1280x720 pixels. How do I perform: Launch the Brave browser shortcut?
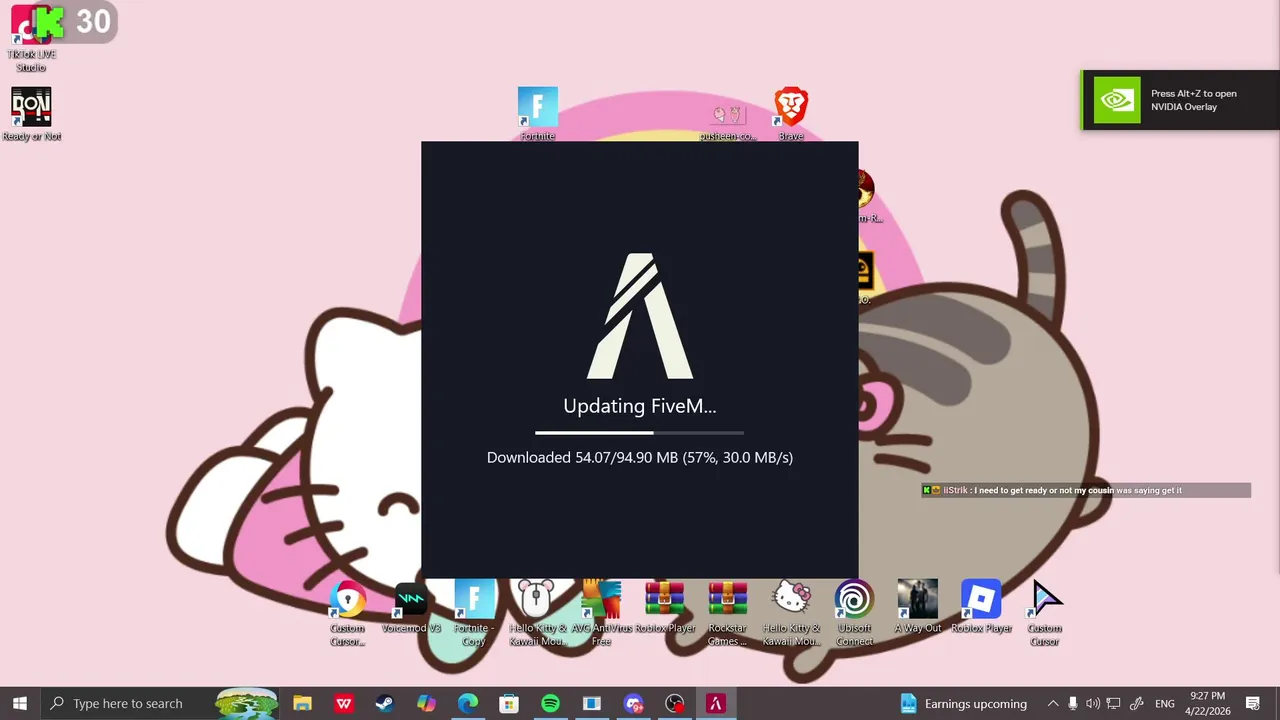[791, 112]
